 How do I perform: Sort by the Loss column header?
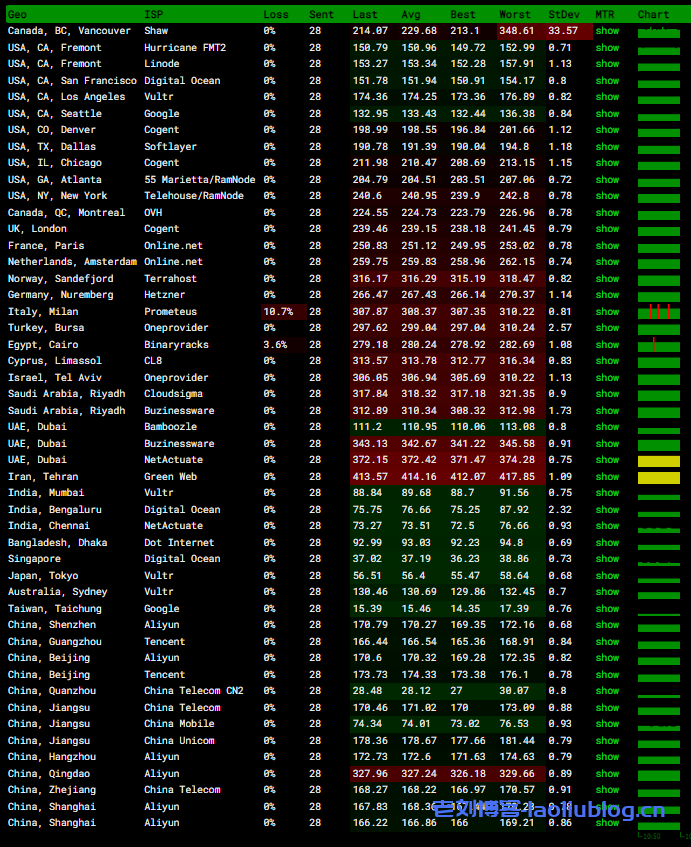[x=275, y=14]
